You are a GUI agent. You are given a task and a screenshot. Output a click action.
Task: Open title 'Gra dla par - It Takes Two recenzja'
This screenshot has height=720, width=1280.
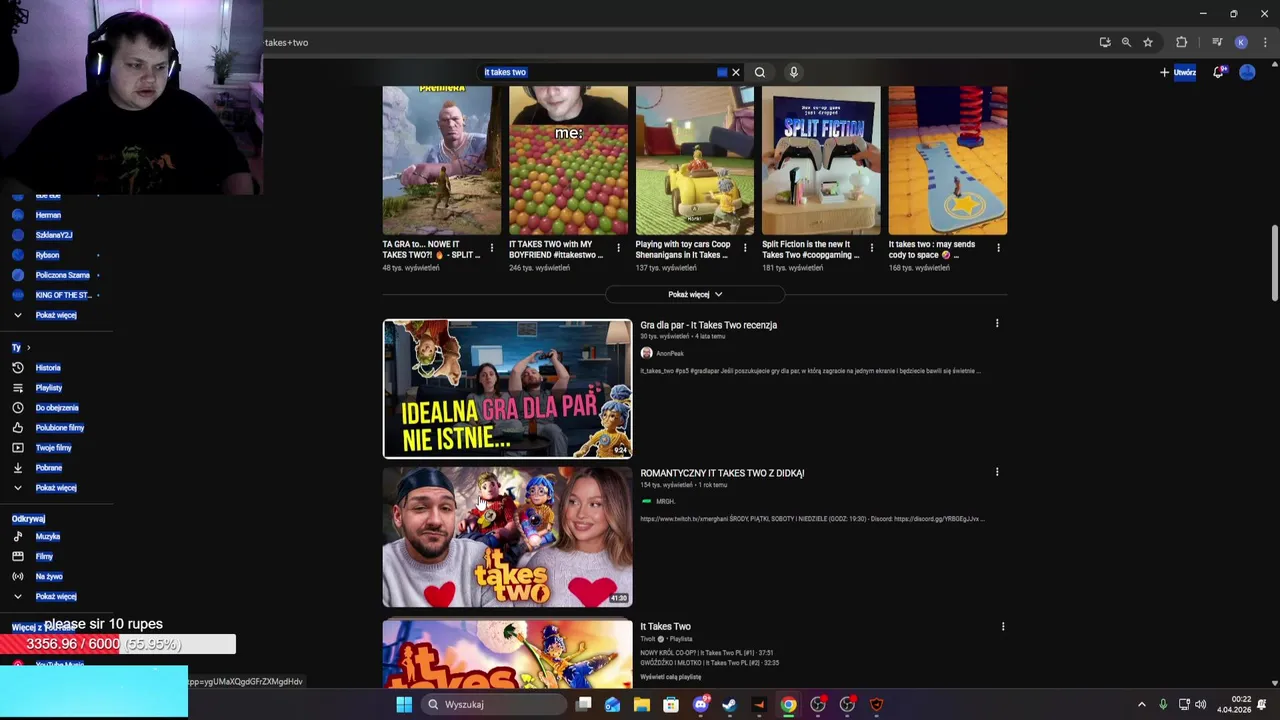tap(708, 325)
